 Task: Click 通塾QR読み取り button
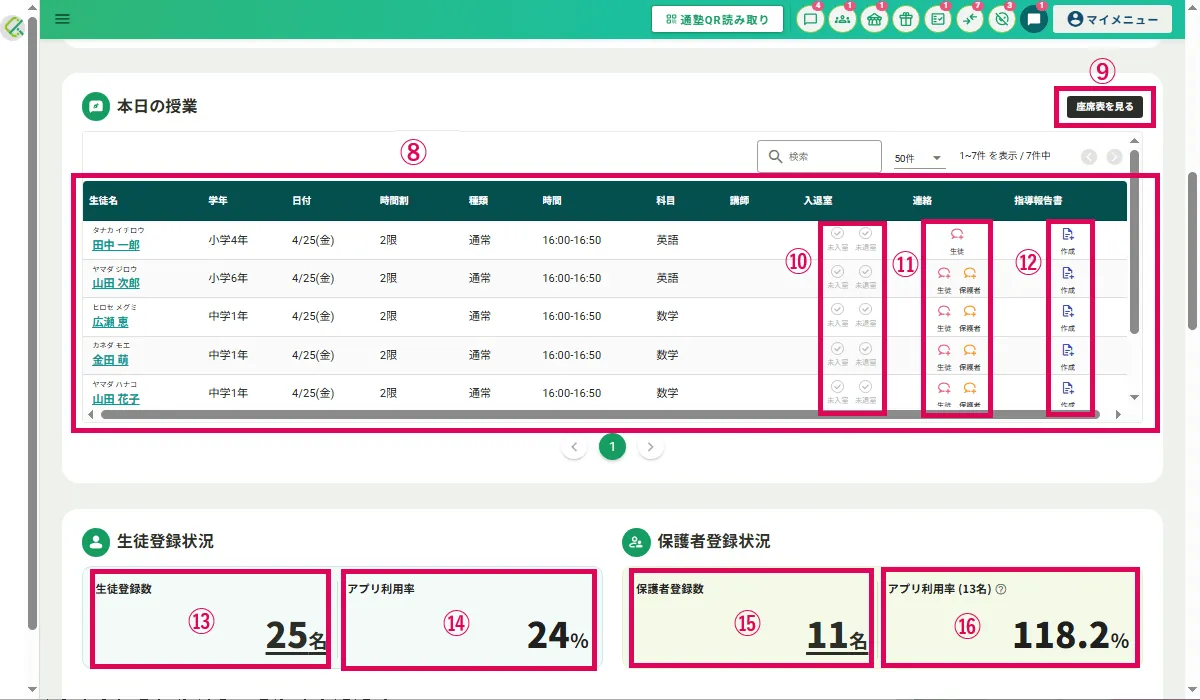[717, 19]
